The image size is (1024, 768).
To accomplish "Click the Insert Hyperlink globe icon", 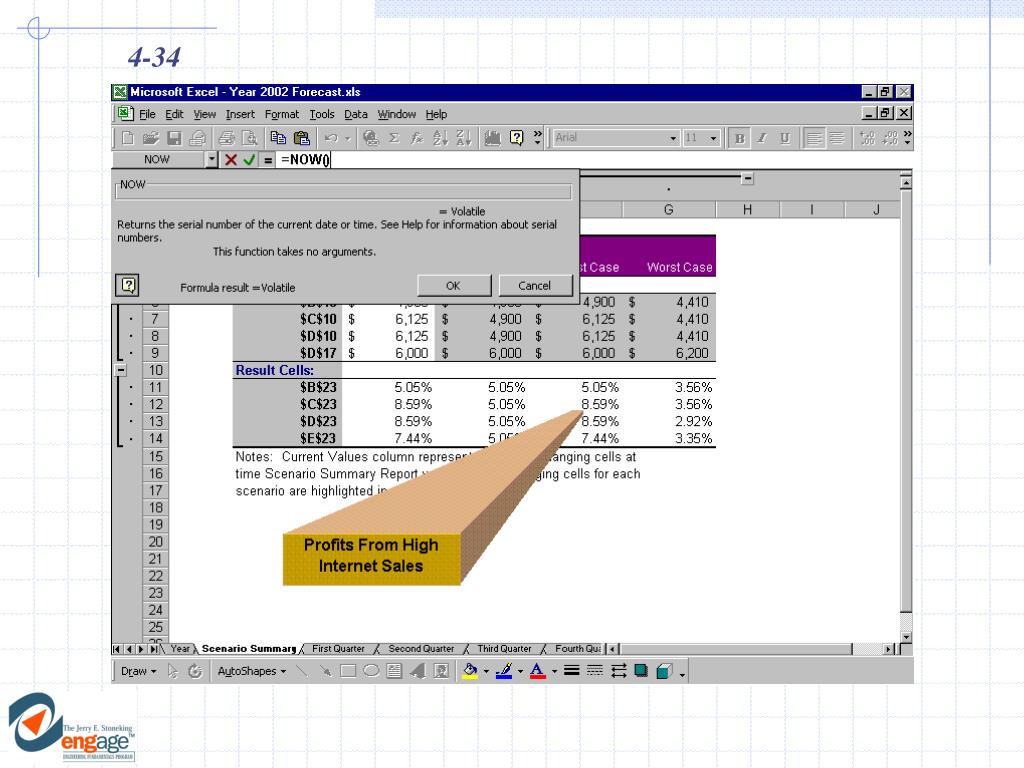I will (370, 138).
